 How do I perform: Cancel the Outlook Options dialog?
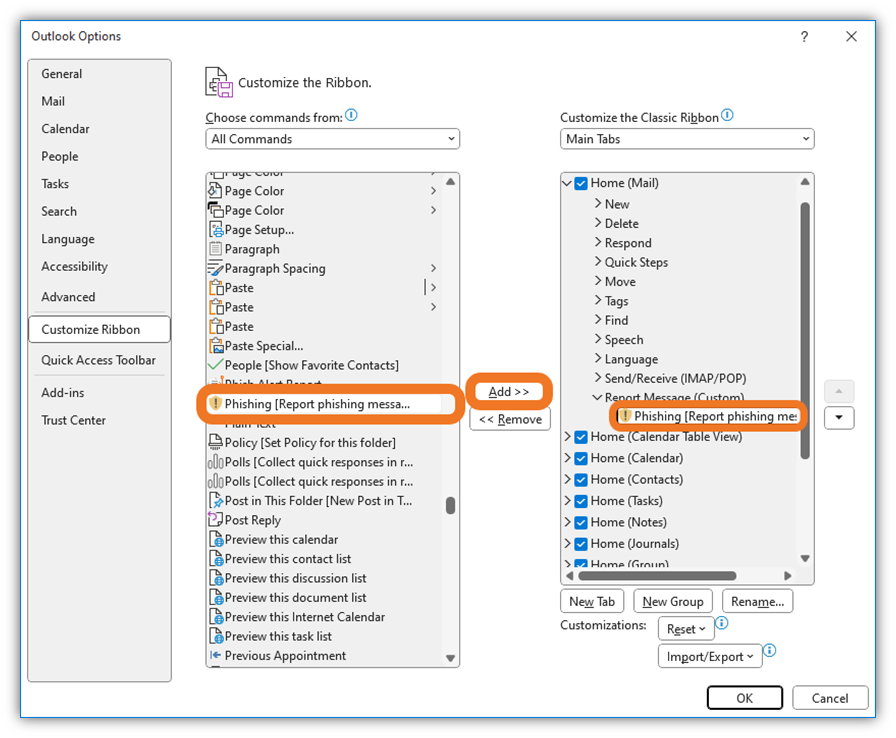[x=830, y=698]
